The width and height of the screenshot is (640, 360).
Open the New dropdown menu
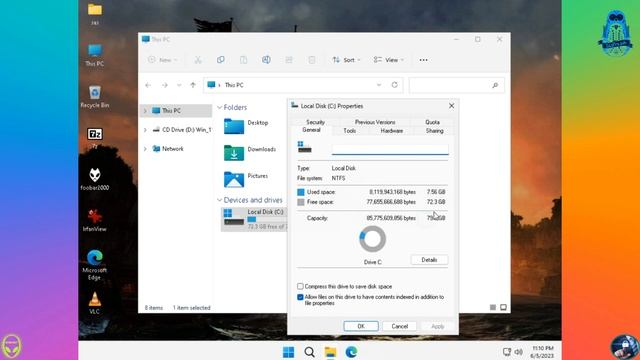pos(163,60)
